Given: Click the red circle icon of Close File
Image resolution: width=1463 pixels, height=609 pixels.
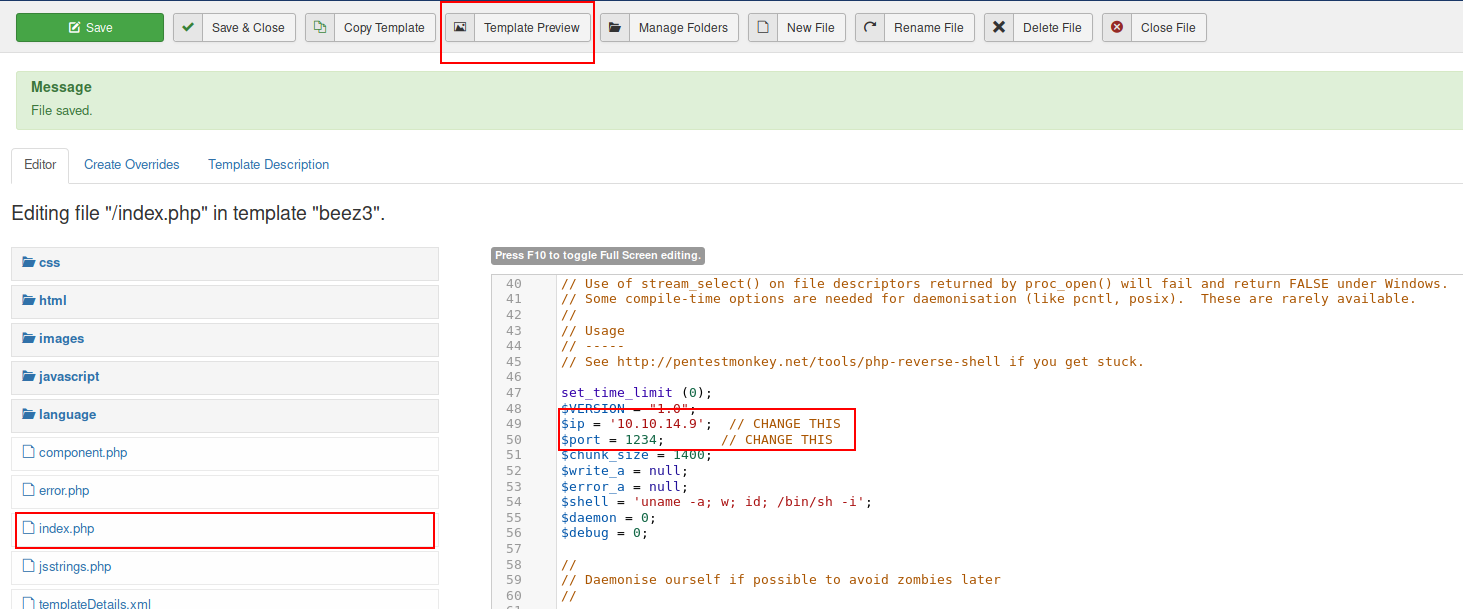Looking at the screenshot, I should 1116,28.
